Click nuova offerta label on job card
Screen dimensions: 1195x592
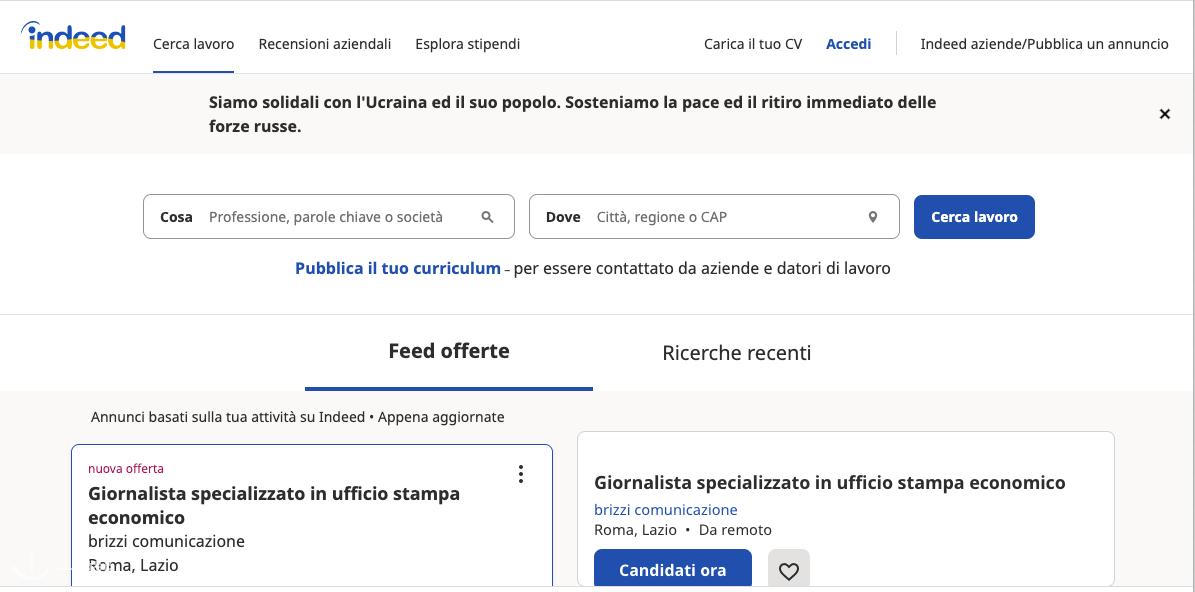126,469
